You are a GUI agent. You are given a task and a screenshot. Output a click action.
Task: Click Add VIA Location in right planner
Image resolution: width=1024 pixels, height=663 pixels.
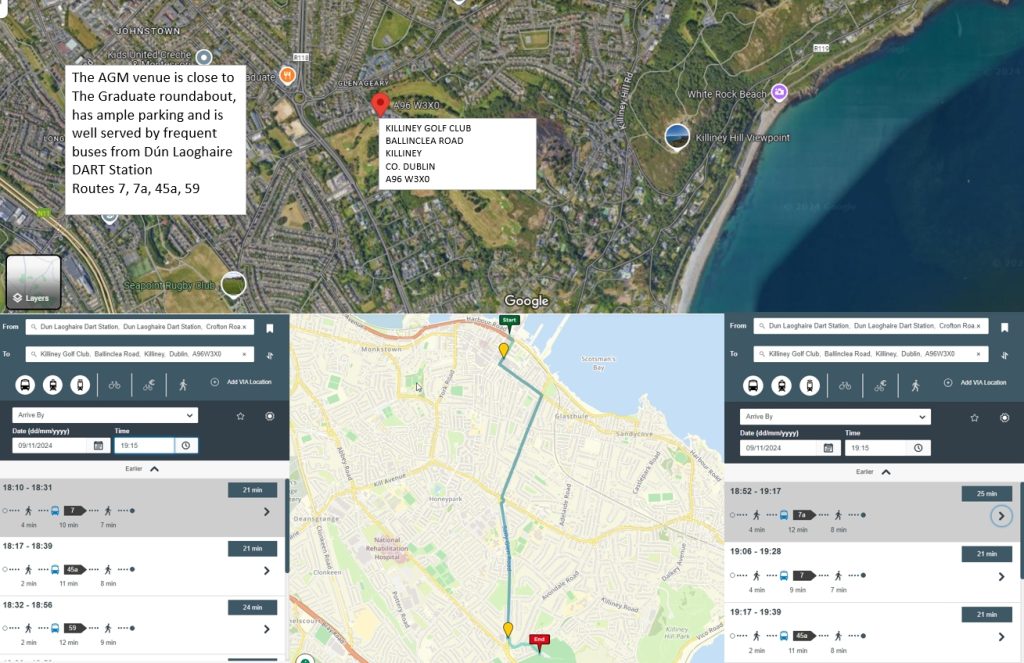click(974, 383)
